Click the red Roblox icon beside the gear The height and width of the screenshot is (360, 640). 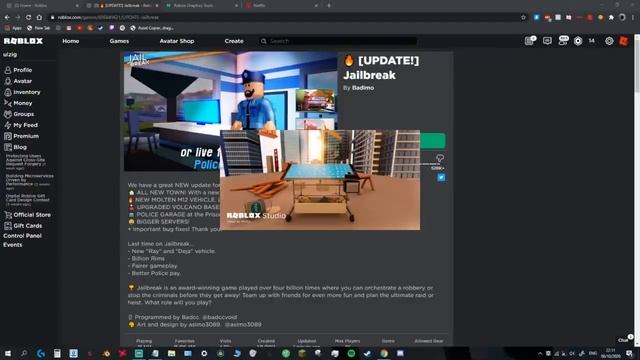click(x=623, y=41)
